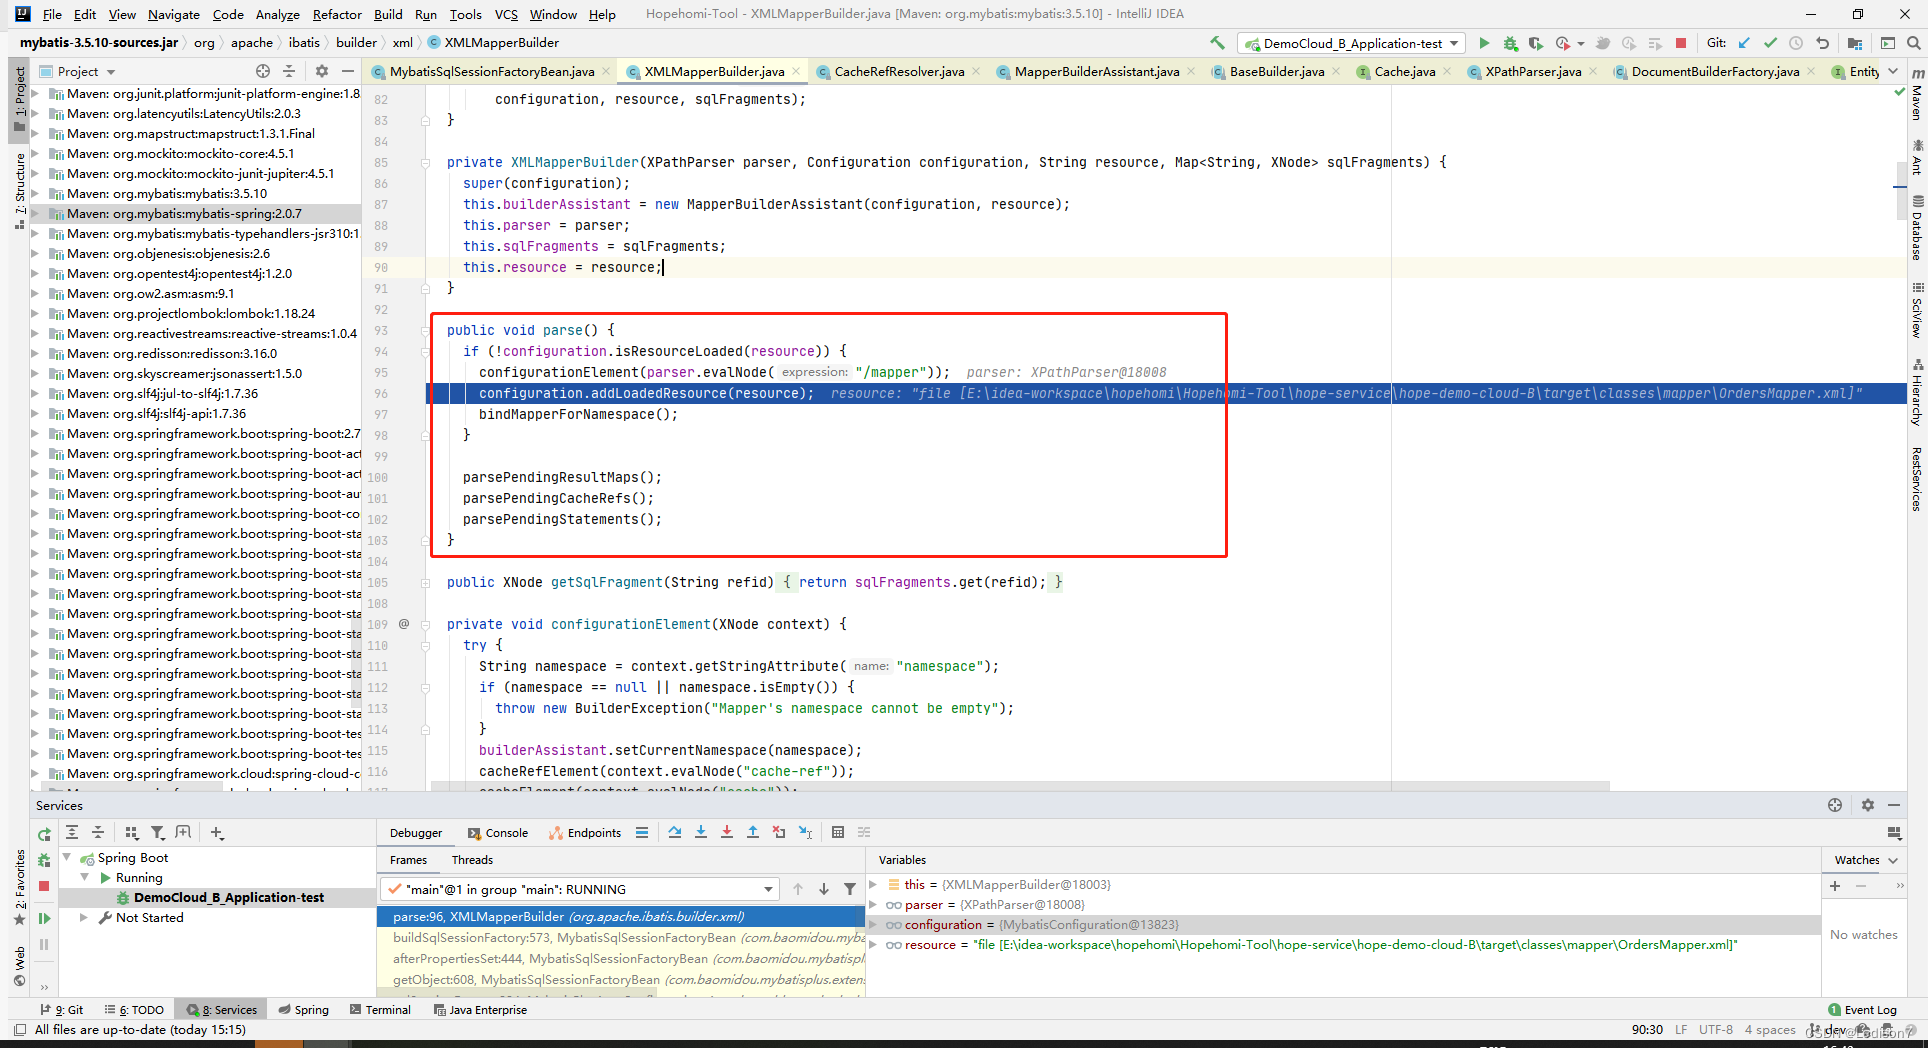Image resolution: width=1928 pixels, height=1048 pixels.
Task: Expand the Not Started services node
Action: (x=84, y=918)
